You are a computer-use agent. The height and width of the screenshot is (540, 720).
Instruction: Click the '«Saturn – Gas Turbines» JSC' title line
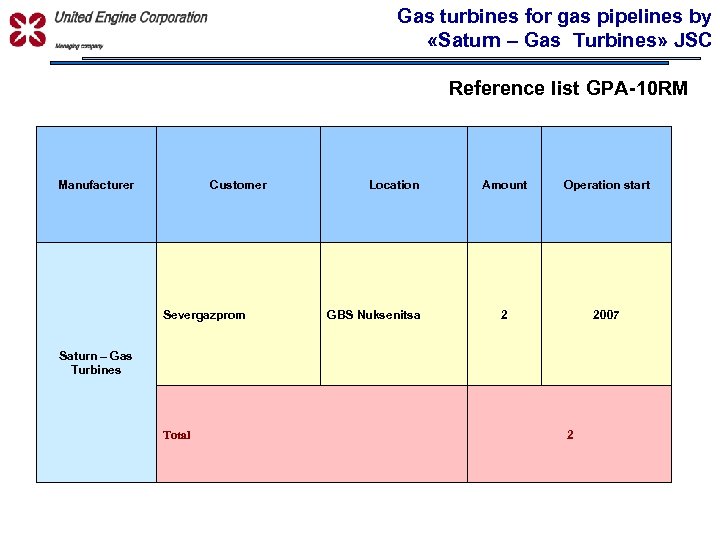(569, 40)
